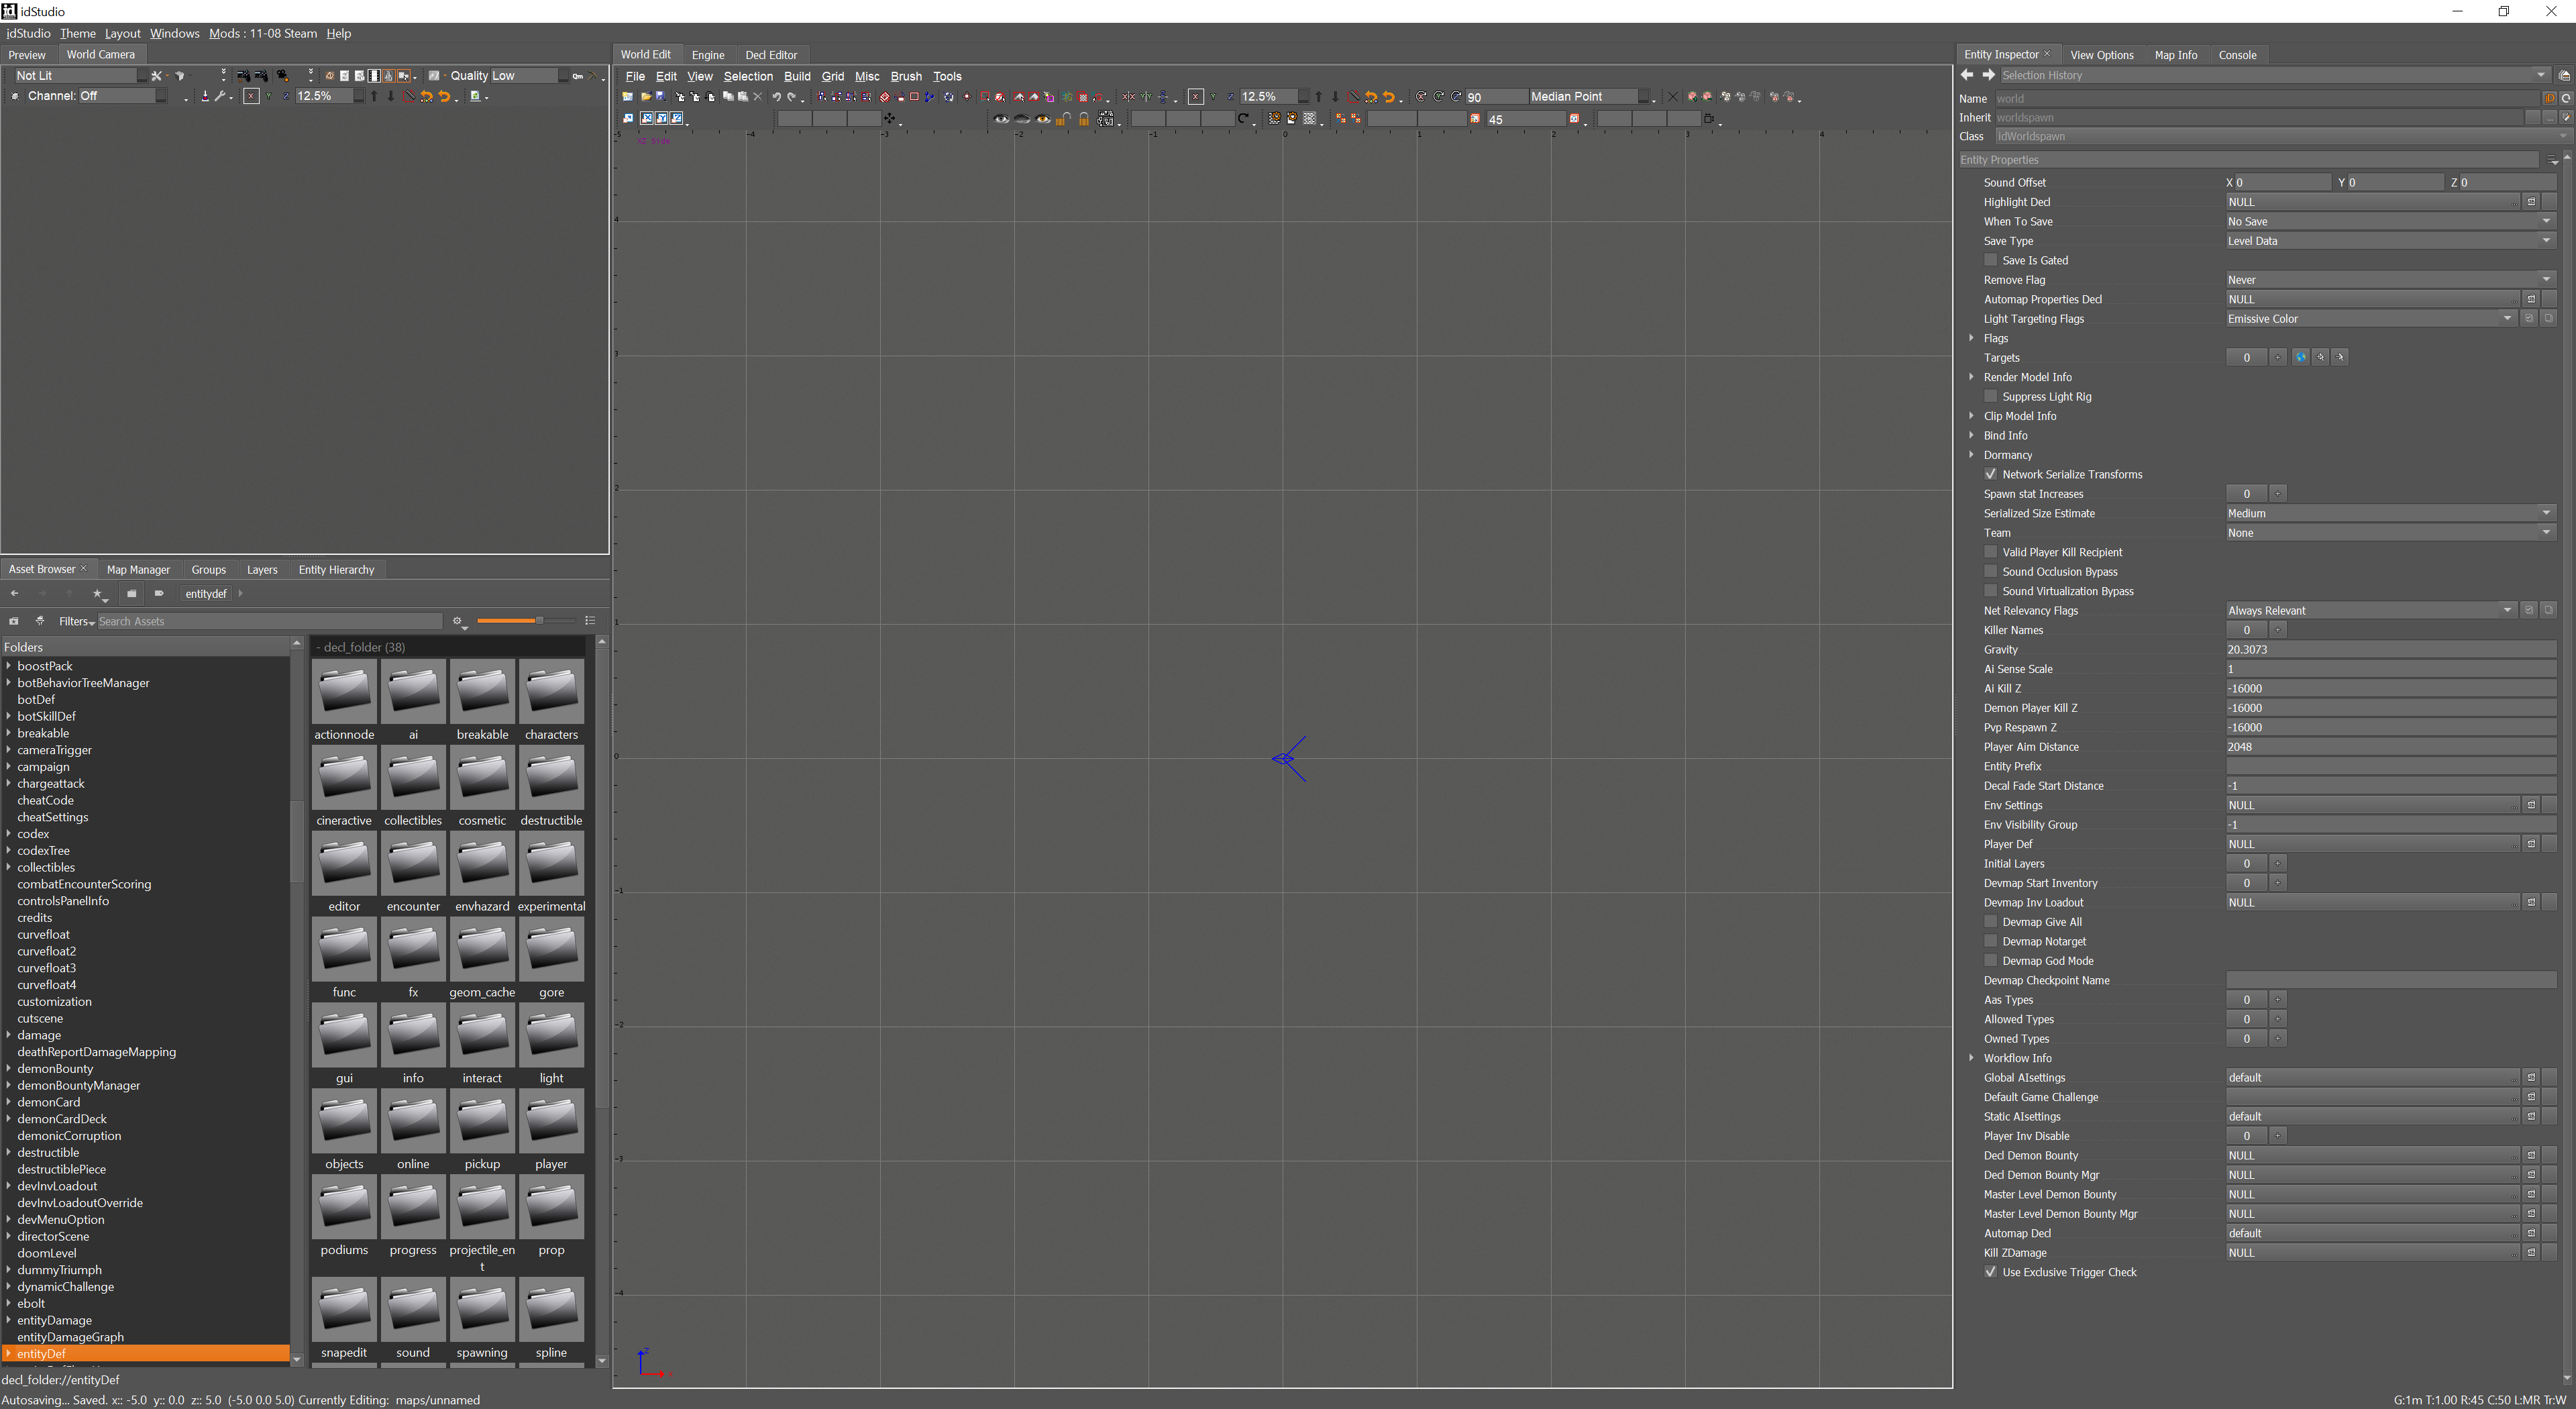Undo last action in World Edit toolbar
Viewport: 2576px width, 1409px height.
[776, 97]
